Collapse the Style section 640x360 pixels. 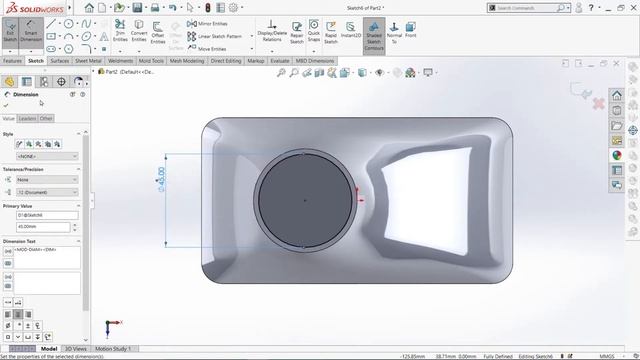pos(78,134)
